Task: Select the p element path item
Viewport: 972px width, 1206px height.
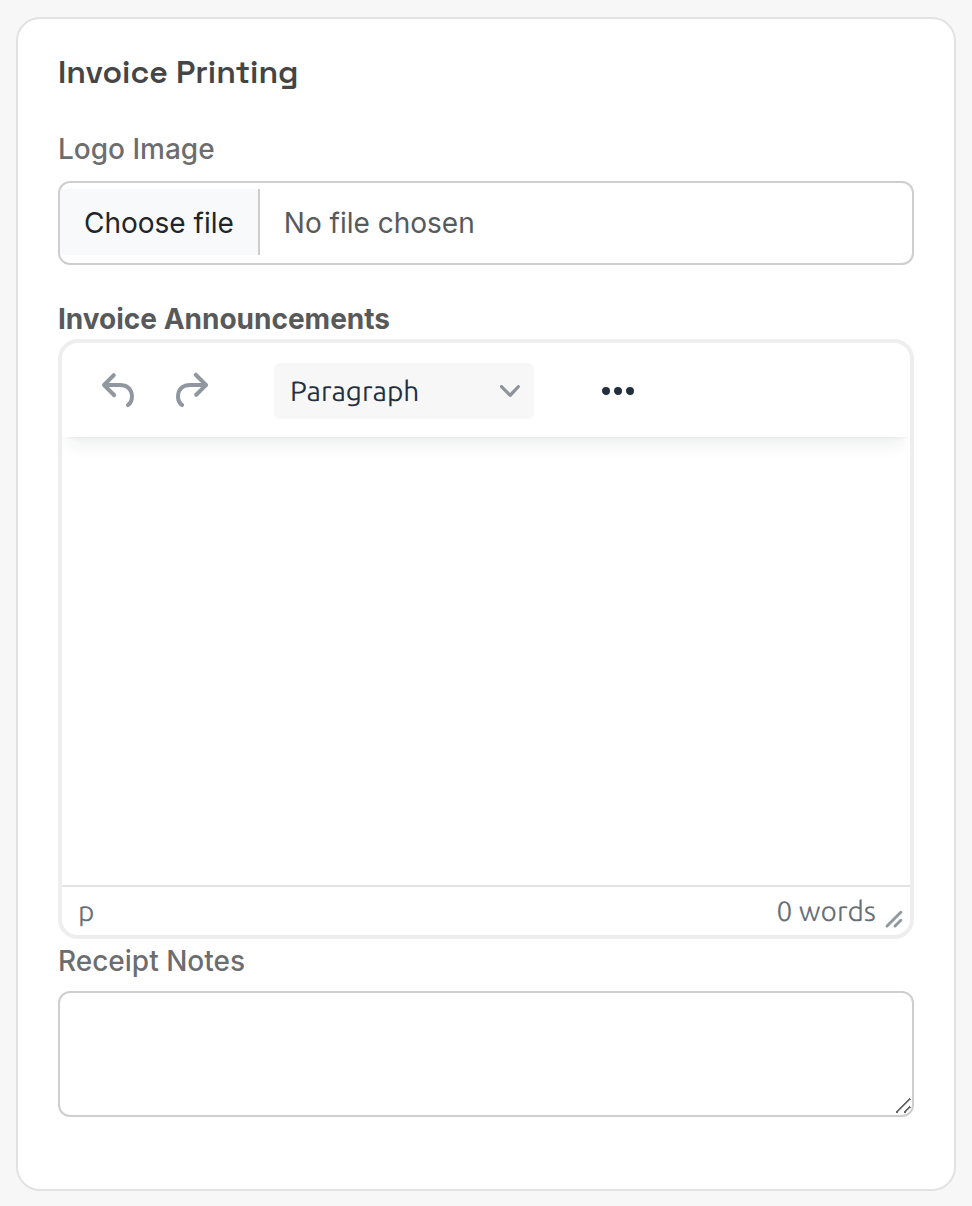Action: click(86, 912)
